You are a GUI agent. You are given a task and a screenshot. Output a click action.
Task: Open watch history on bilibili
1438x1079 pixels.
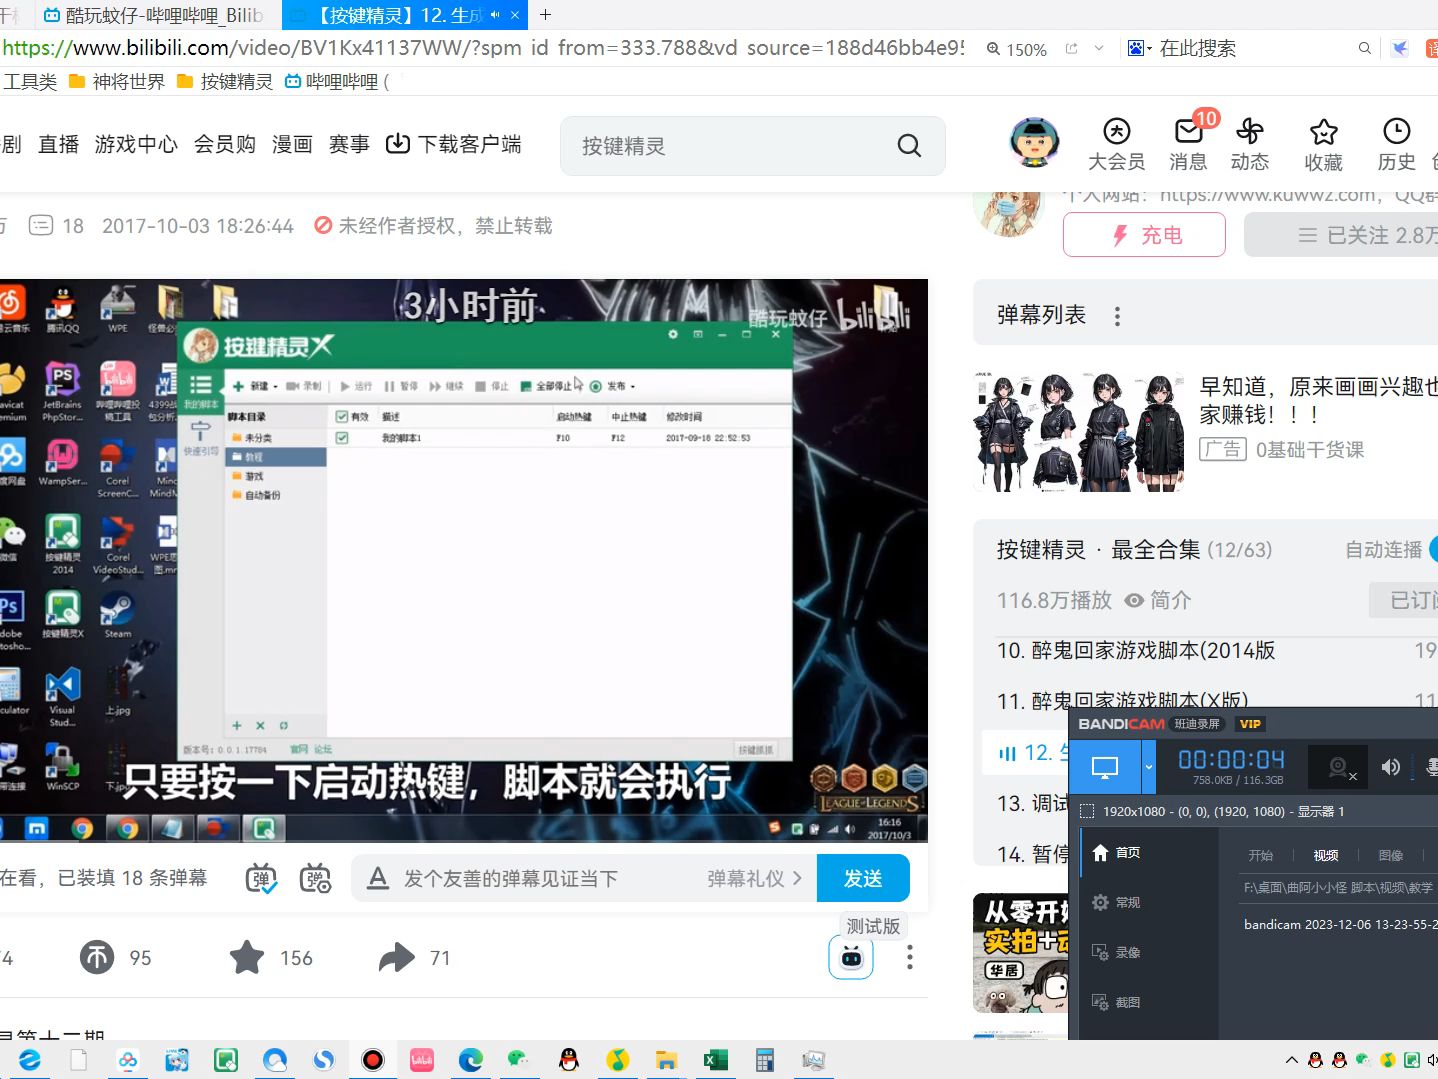(1396, 143)
